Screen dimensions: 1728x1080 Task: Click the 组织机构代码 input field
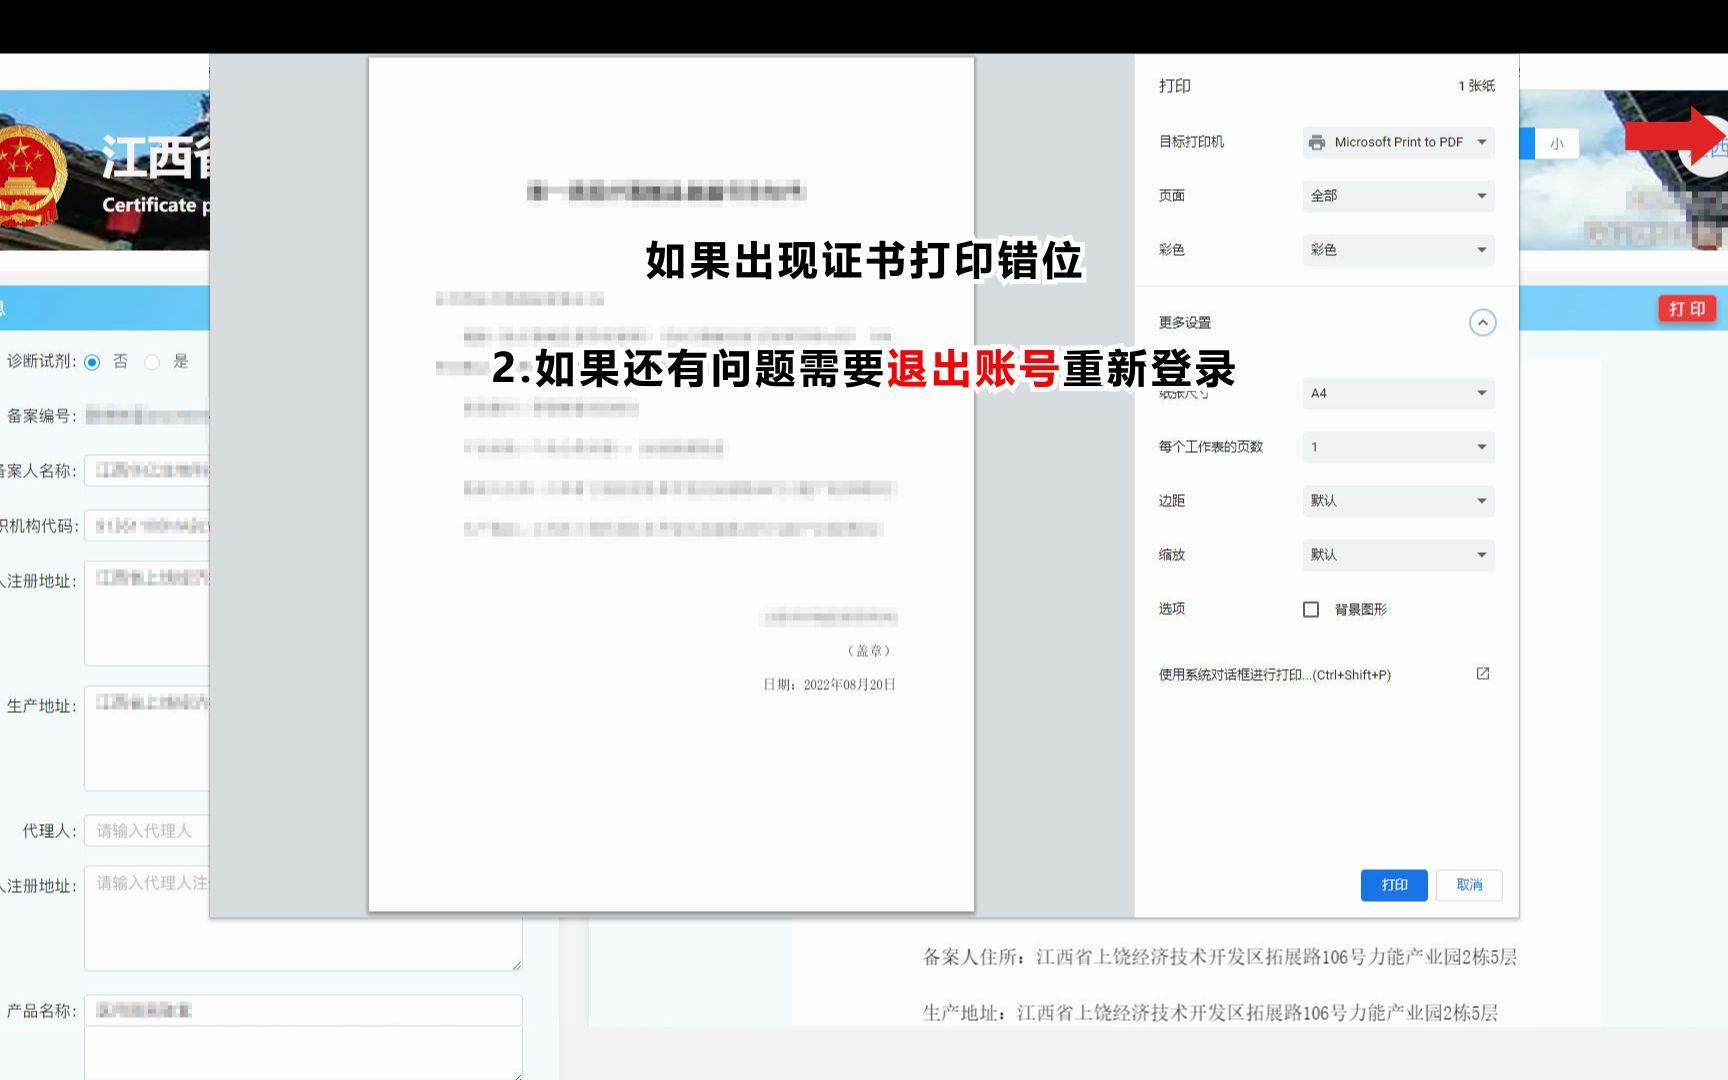(x=148, y=525)
